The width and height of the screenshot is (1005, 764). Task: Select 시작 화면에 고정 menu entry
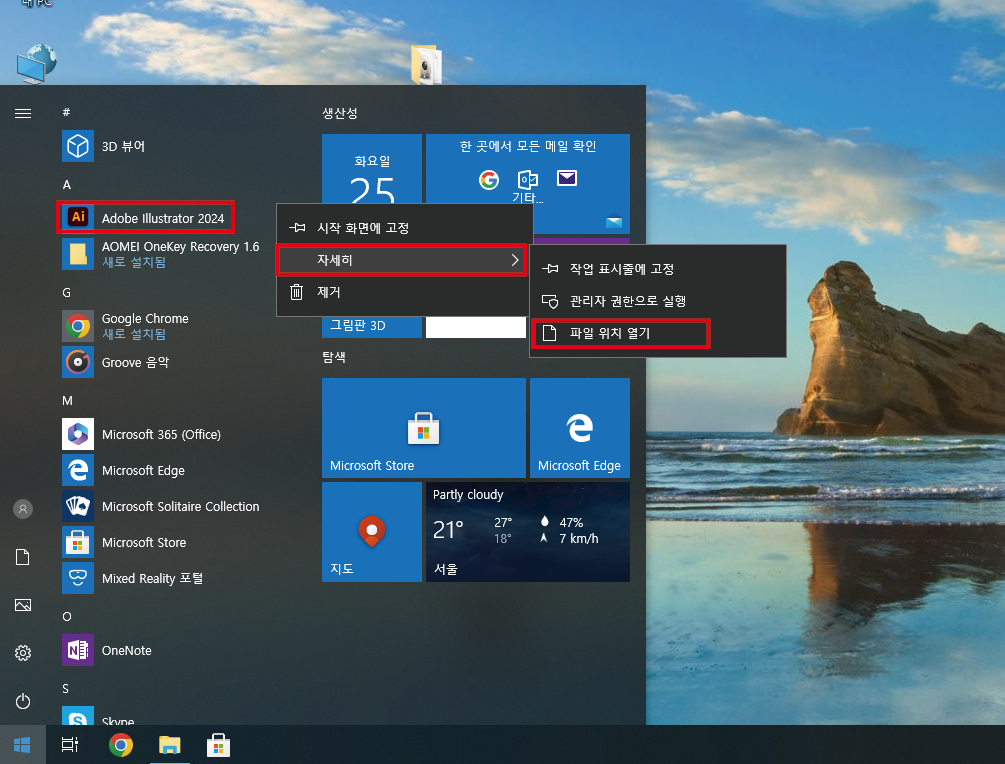pyautogui.click(x=404, y=228)
